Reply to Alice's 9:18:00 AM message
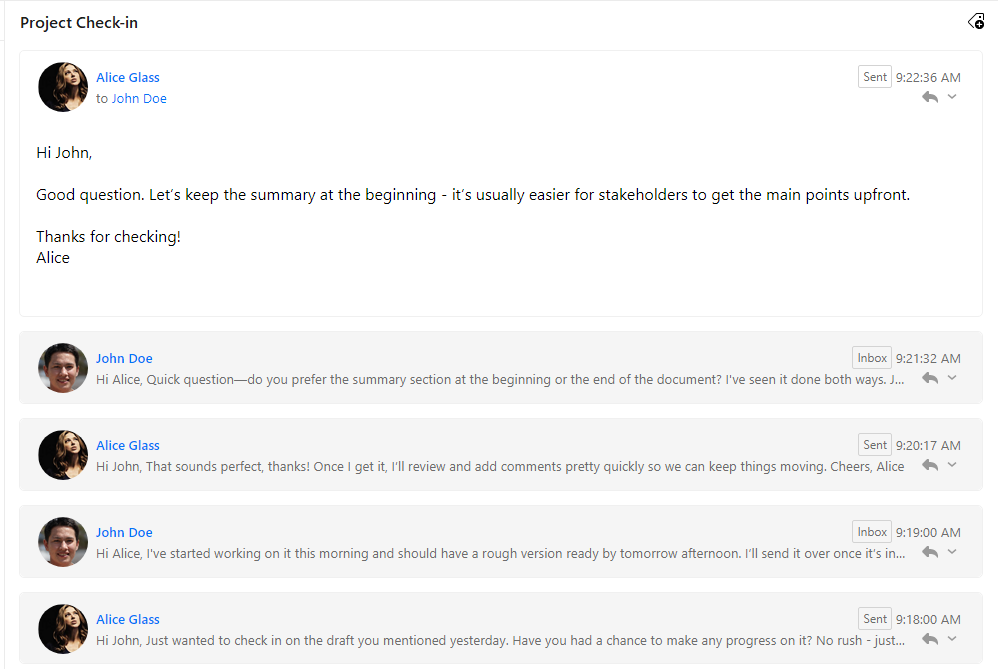This screenshot has width=999, height=669. [x=930, y=639]
